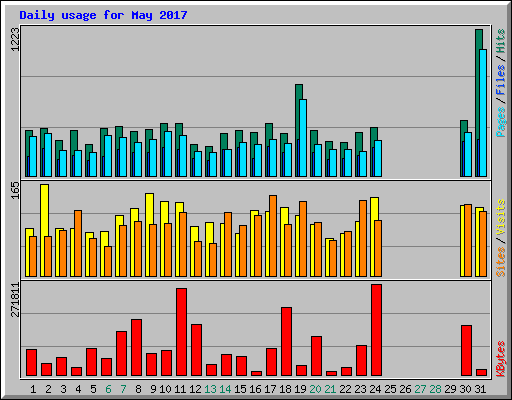The width and height of the screenshot is (512, 400).
Task: Click the yellow "Visits" legend label
Action: (501, 217)
